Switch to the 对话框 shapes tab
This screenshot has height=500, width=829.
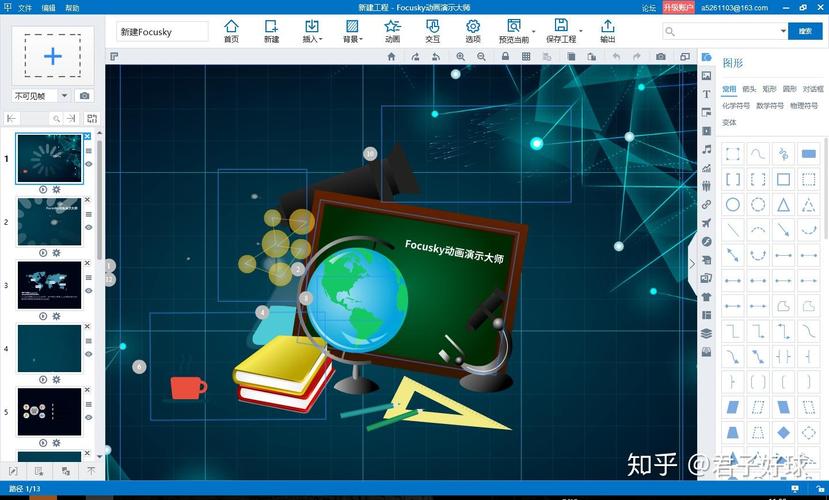coord(813,89)
